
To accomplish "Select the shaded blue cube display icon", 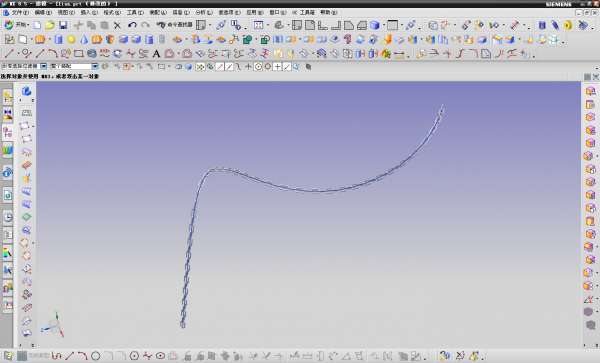I will (x=375, y=25).
